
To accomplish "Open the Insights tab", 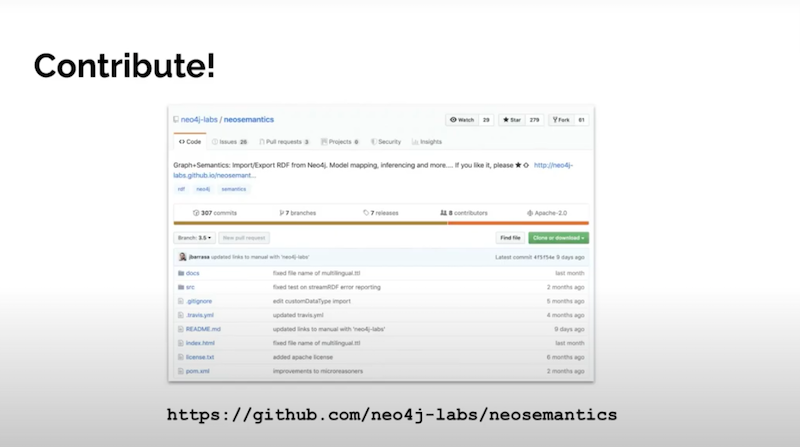I will click(427, 142).
